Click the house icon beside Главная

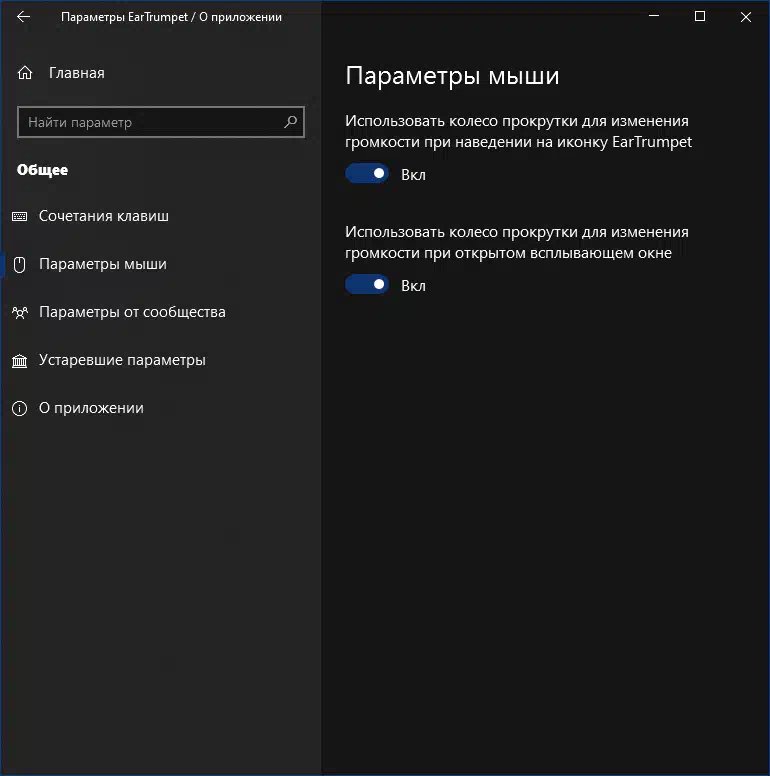(25, 73)
